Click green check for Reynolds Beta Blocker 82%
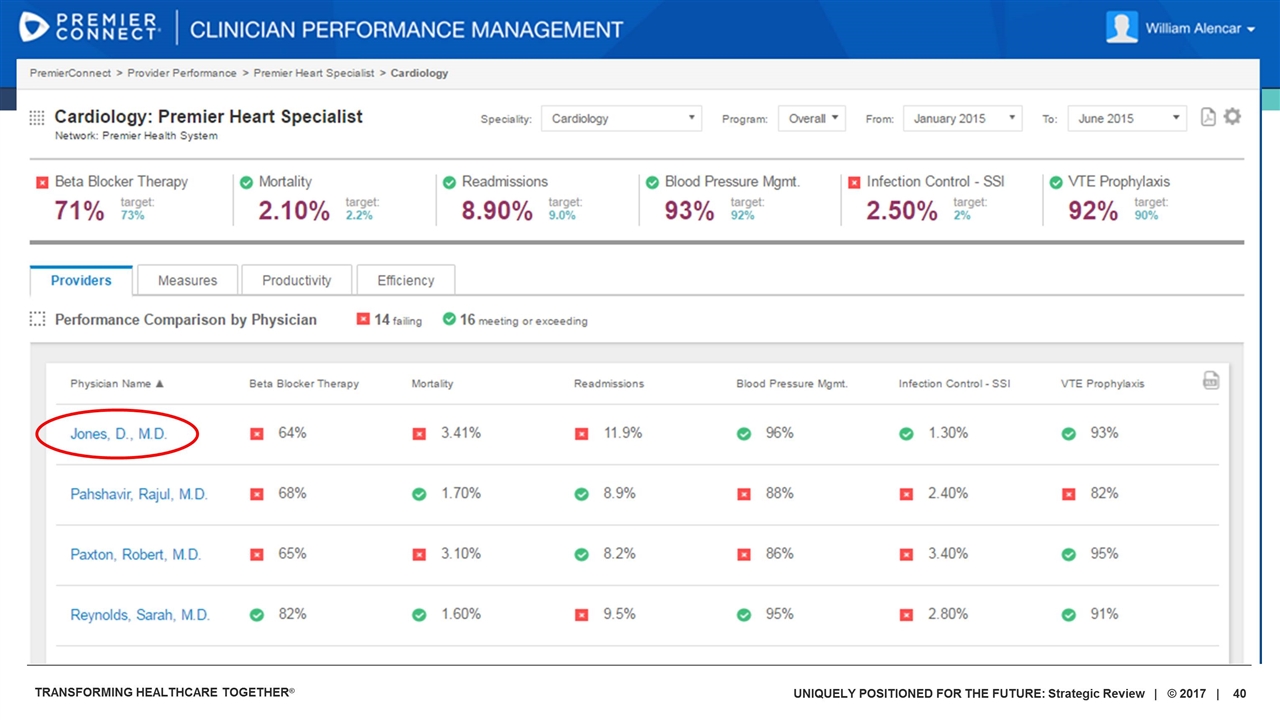Screen dimensions: 1280x720 pyautogui.click(x=257, y=615)
